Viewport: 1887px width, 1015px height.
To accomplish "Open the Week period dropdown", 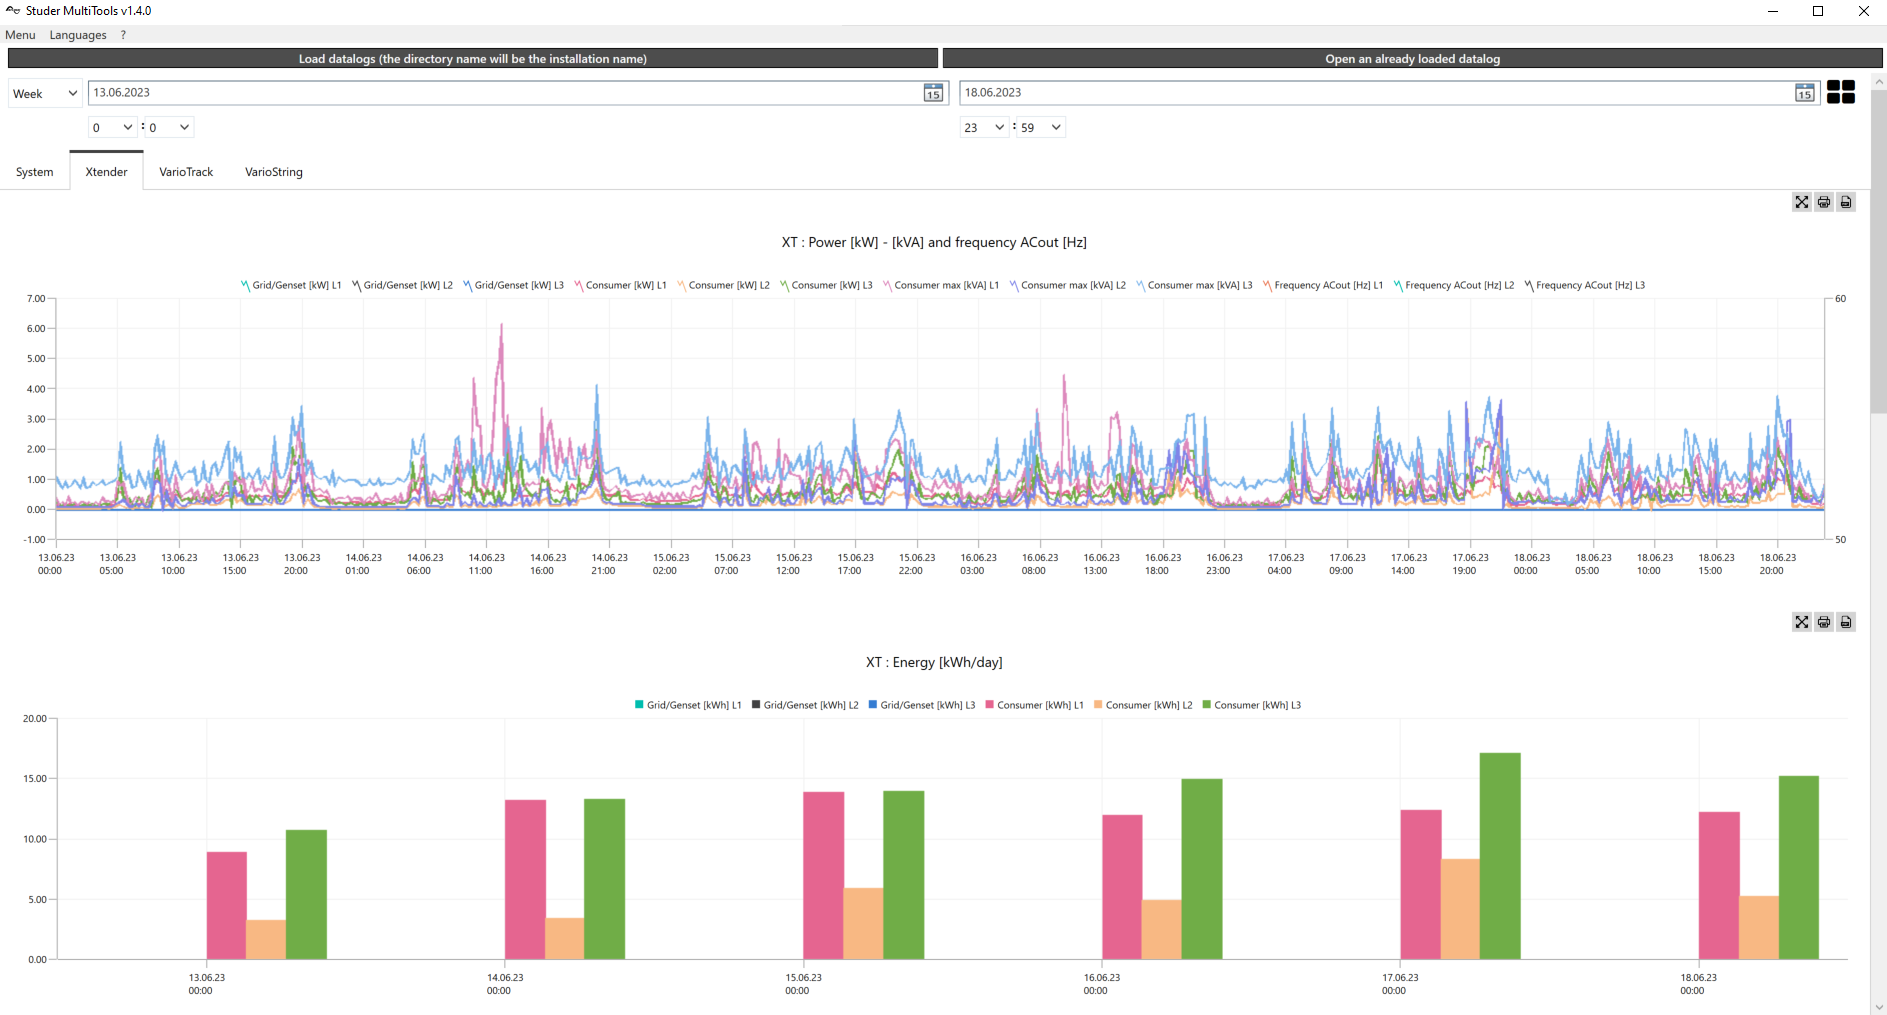I will (x=45, y=94).
